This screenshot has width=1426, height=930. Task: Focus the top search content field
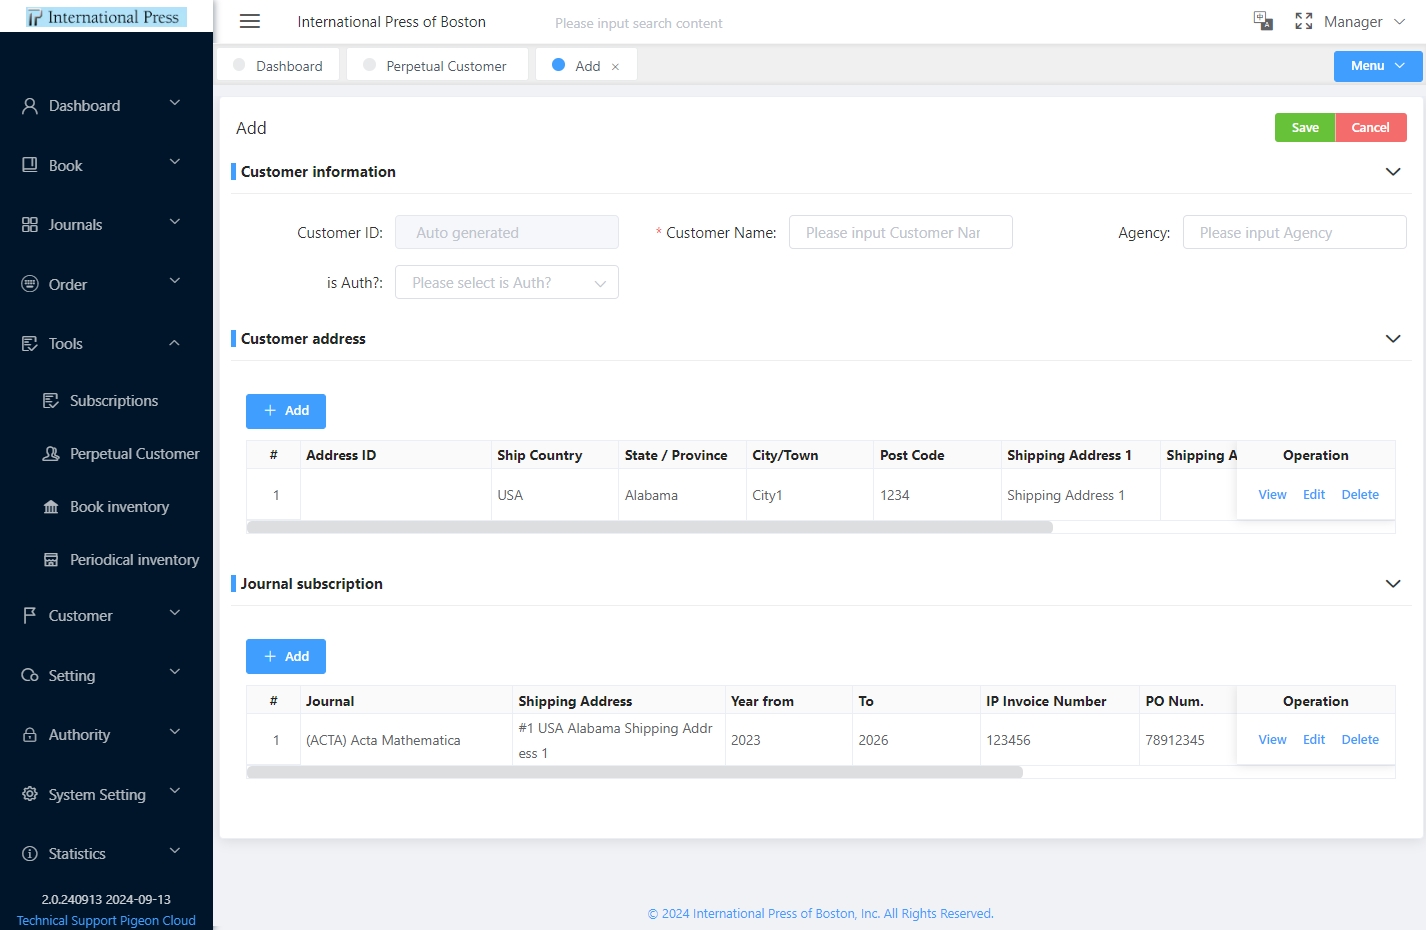[x=639, y=23]
